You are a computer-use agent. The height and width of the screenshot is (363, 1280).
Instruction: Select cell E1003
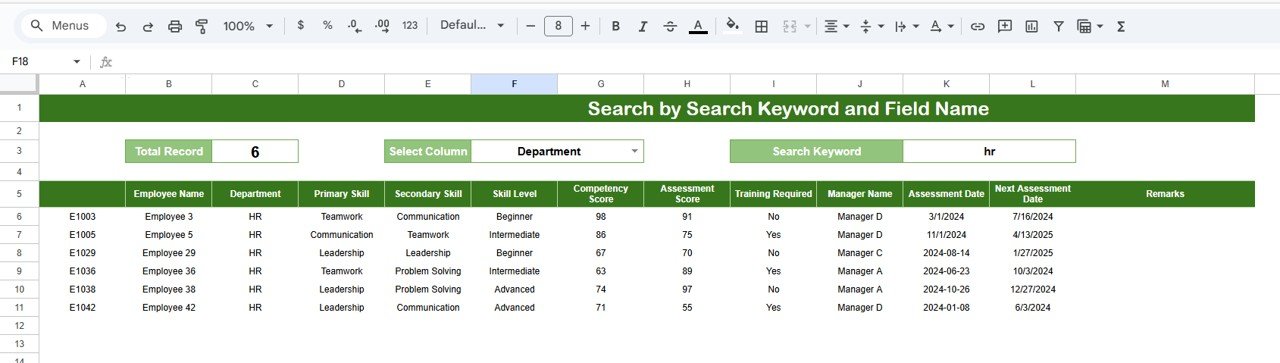[x=82, y=216]
